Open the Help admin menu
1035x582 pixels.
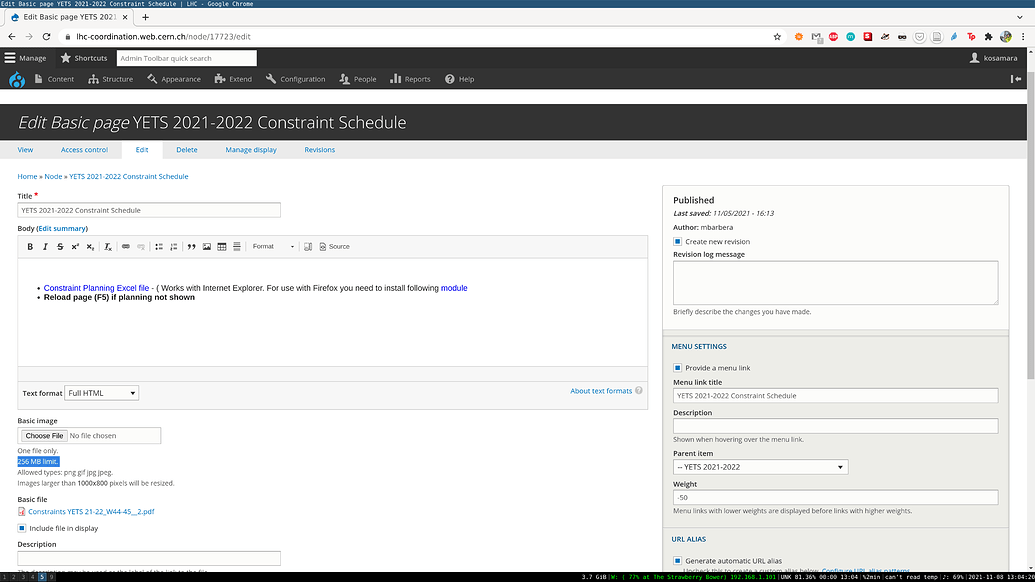pyautogui.click(x=459, y=79)
